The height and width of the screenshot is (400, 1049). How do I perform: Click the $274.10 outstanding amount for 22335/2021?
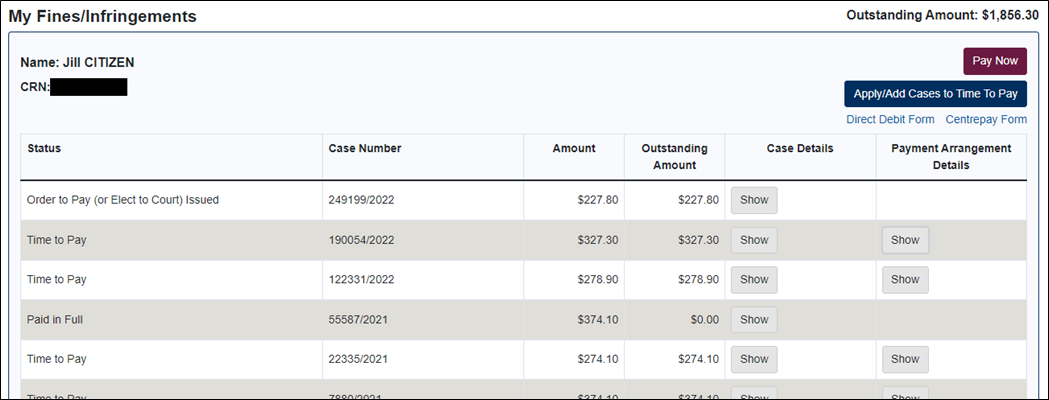tap(699, 359)
